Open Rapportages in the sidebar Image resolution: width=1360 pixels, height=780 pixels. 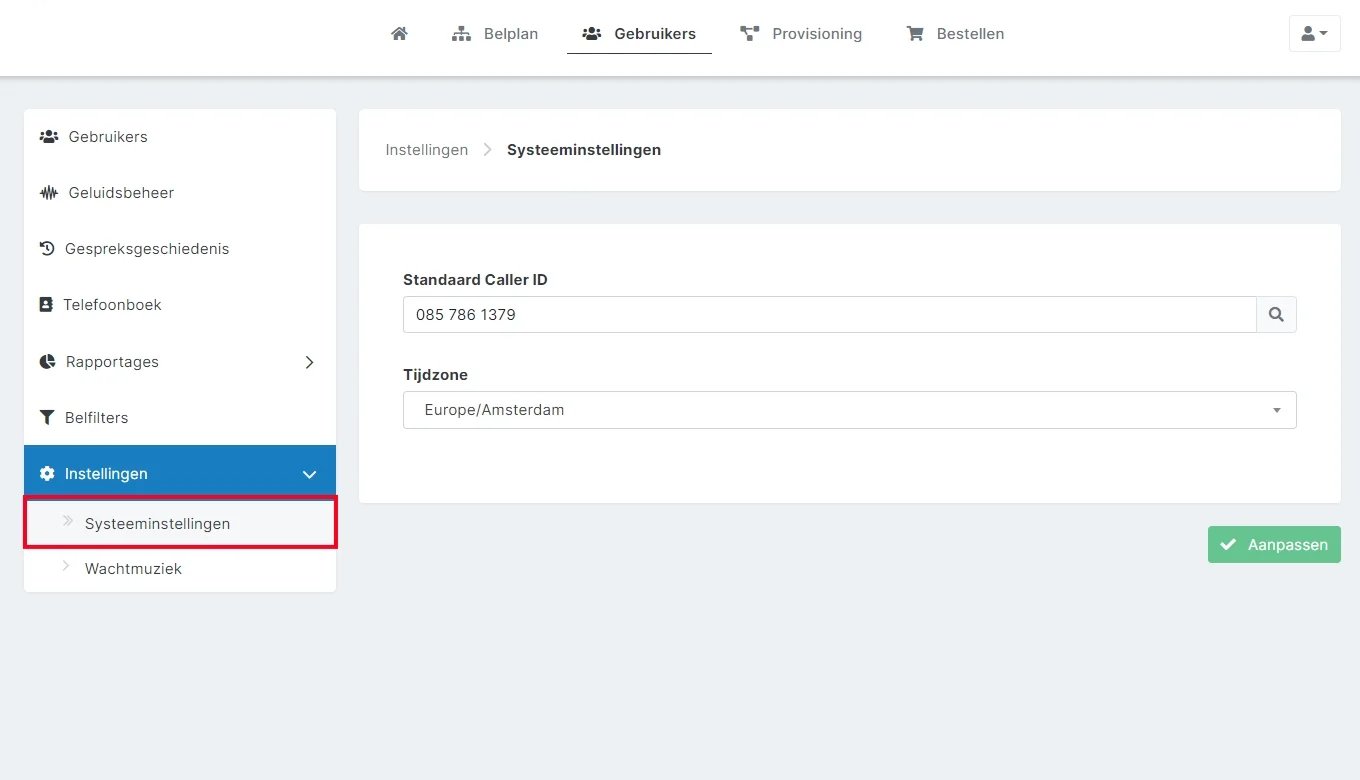click(180, 361)
